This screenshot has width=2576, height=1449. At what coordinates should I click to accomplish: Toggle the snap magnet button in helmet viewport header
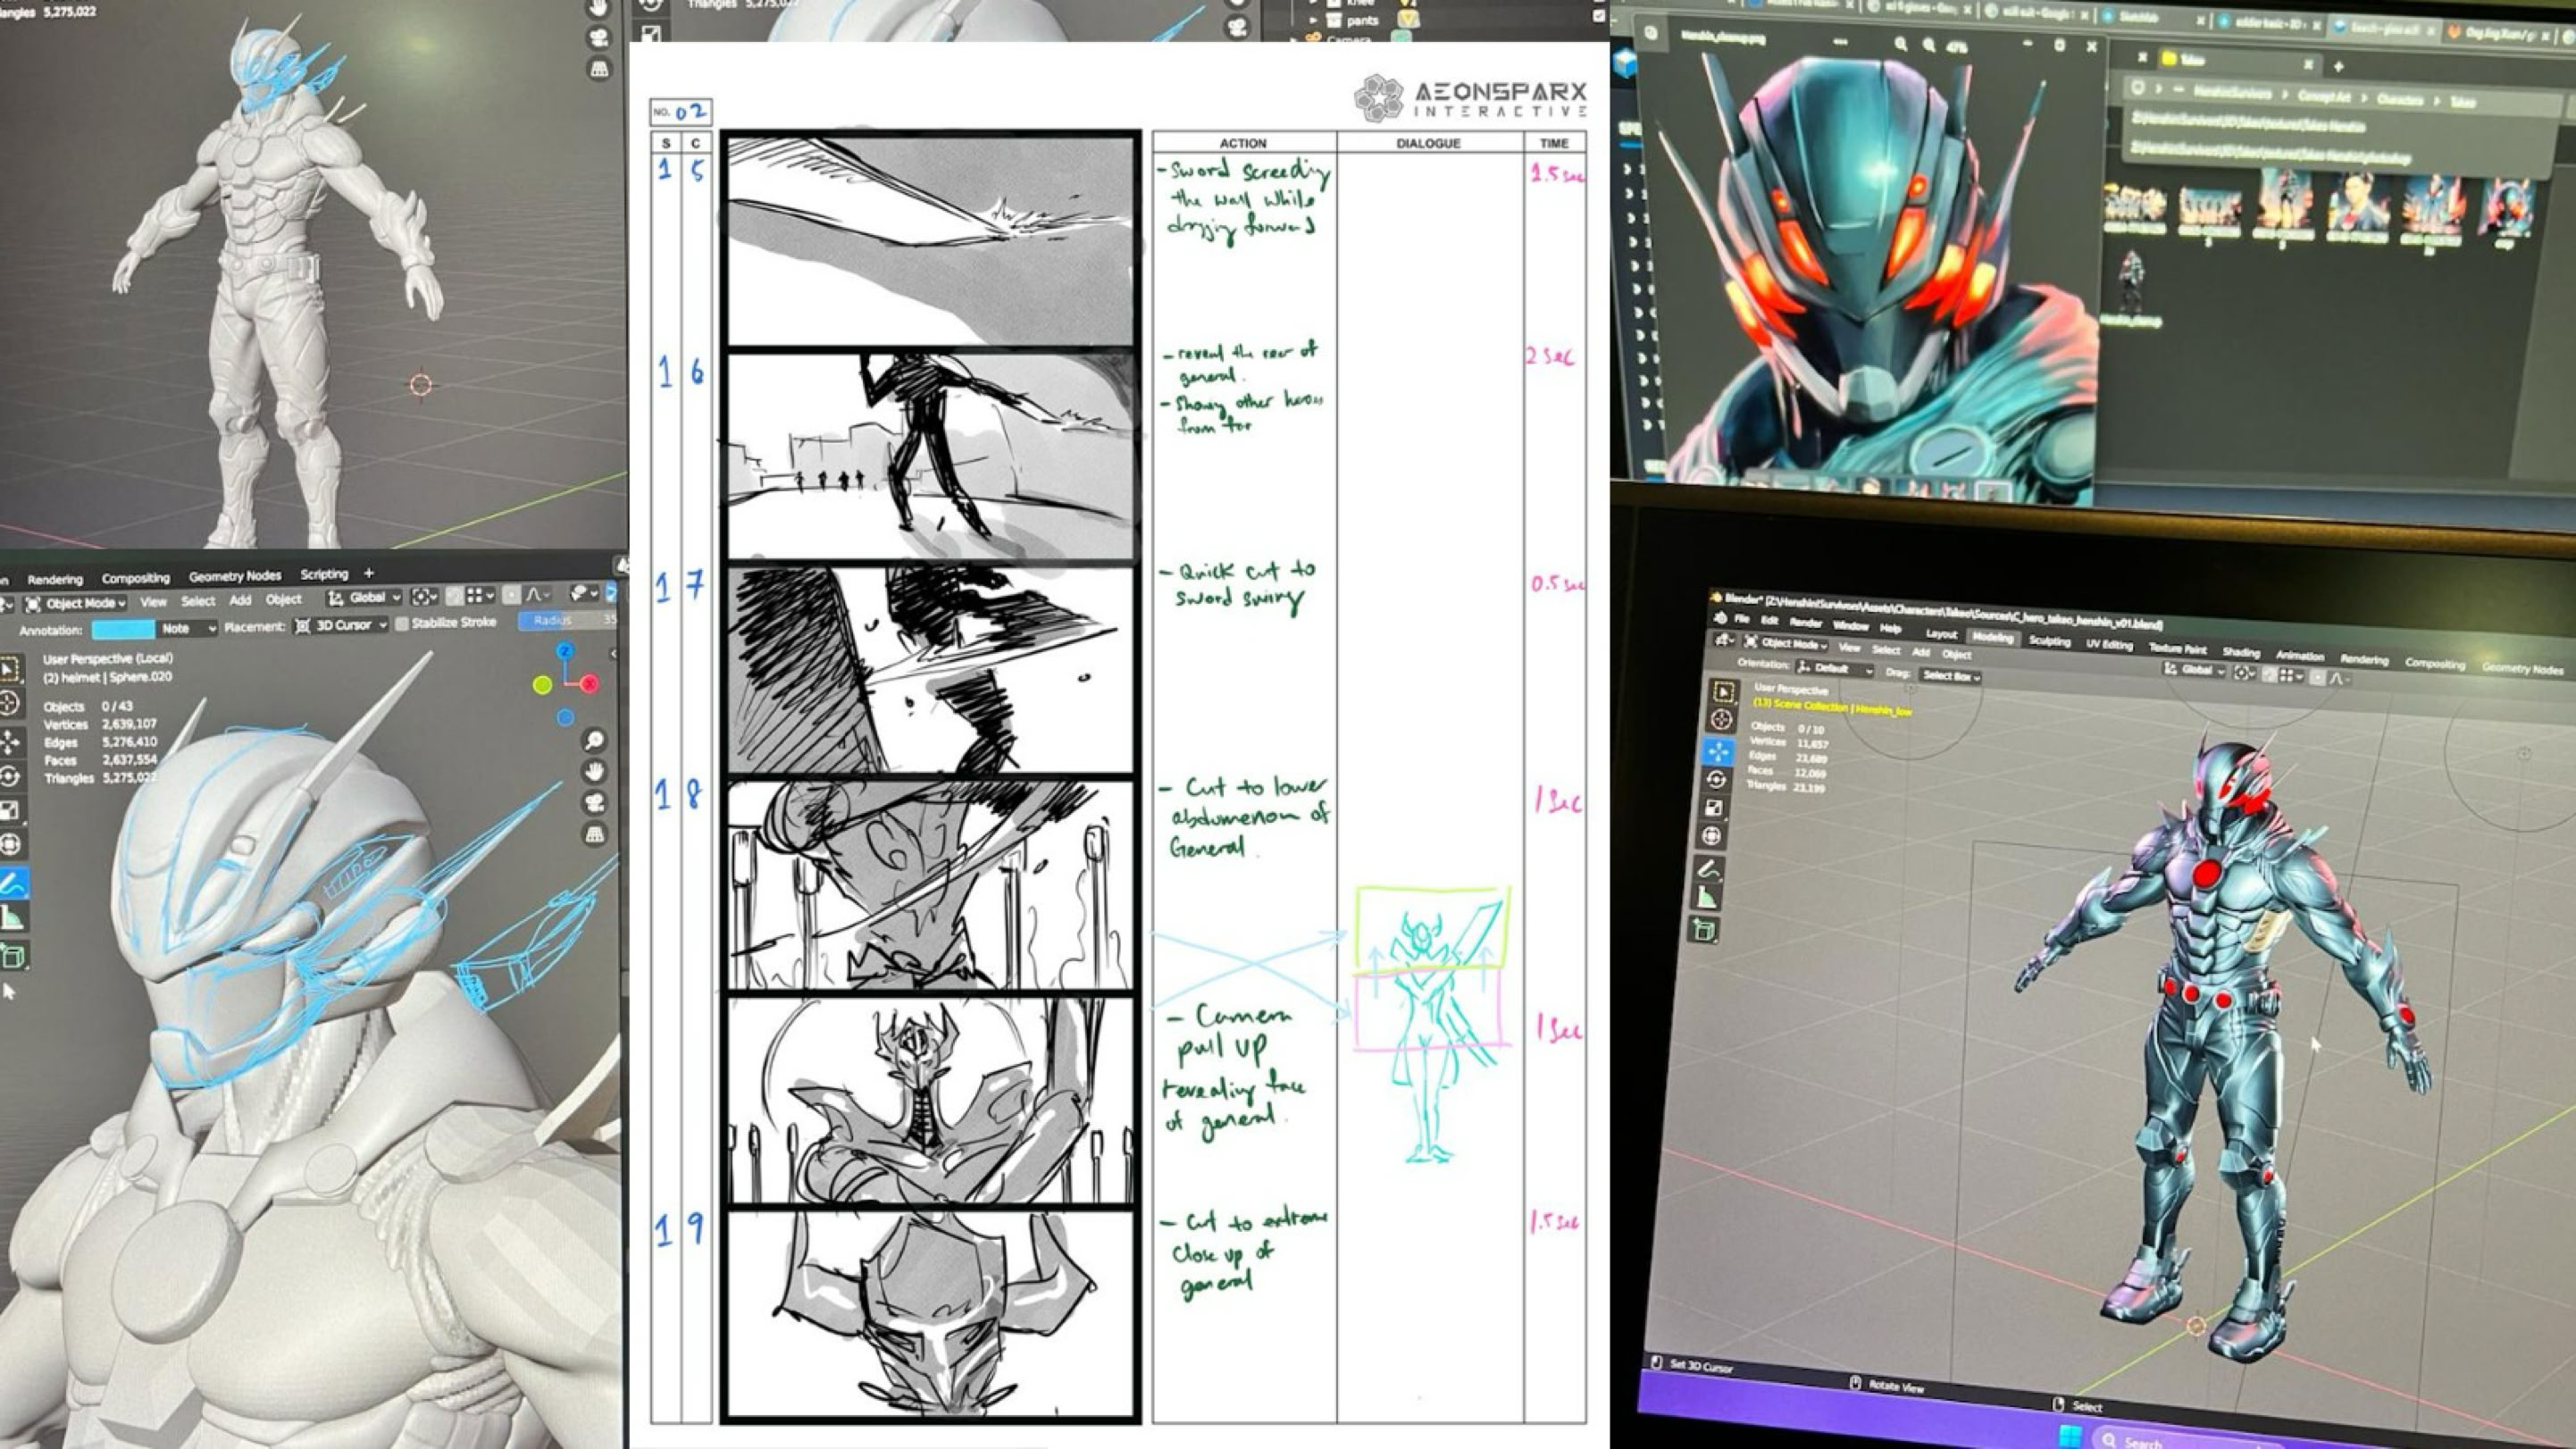pyautogui.click(x=455, y=596)
